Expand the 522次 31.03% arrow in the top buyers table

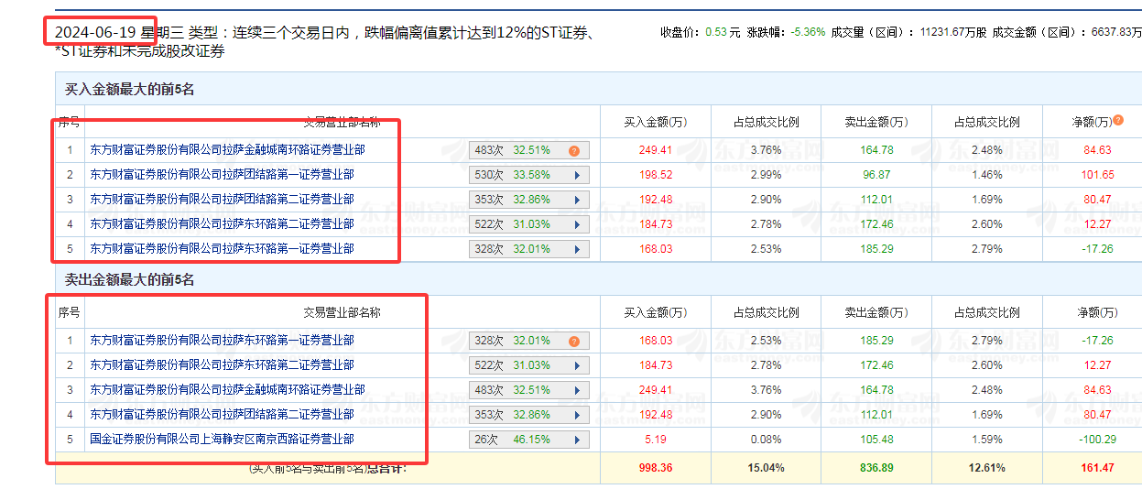[577, 224]
